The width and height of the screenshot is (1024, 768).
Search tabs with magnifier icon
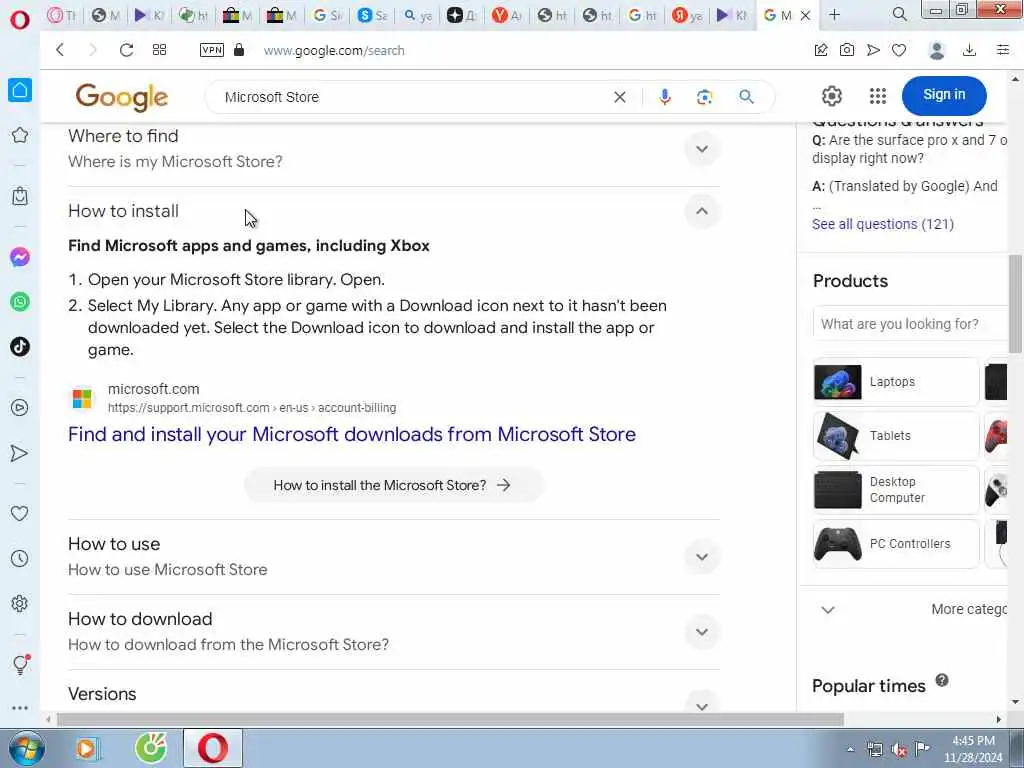point(900,14)
